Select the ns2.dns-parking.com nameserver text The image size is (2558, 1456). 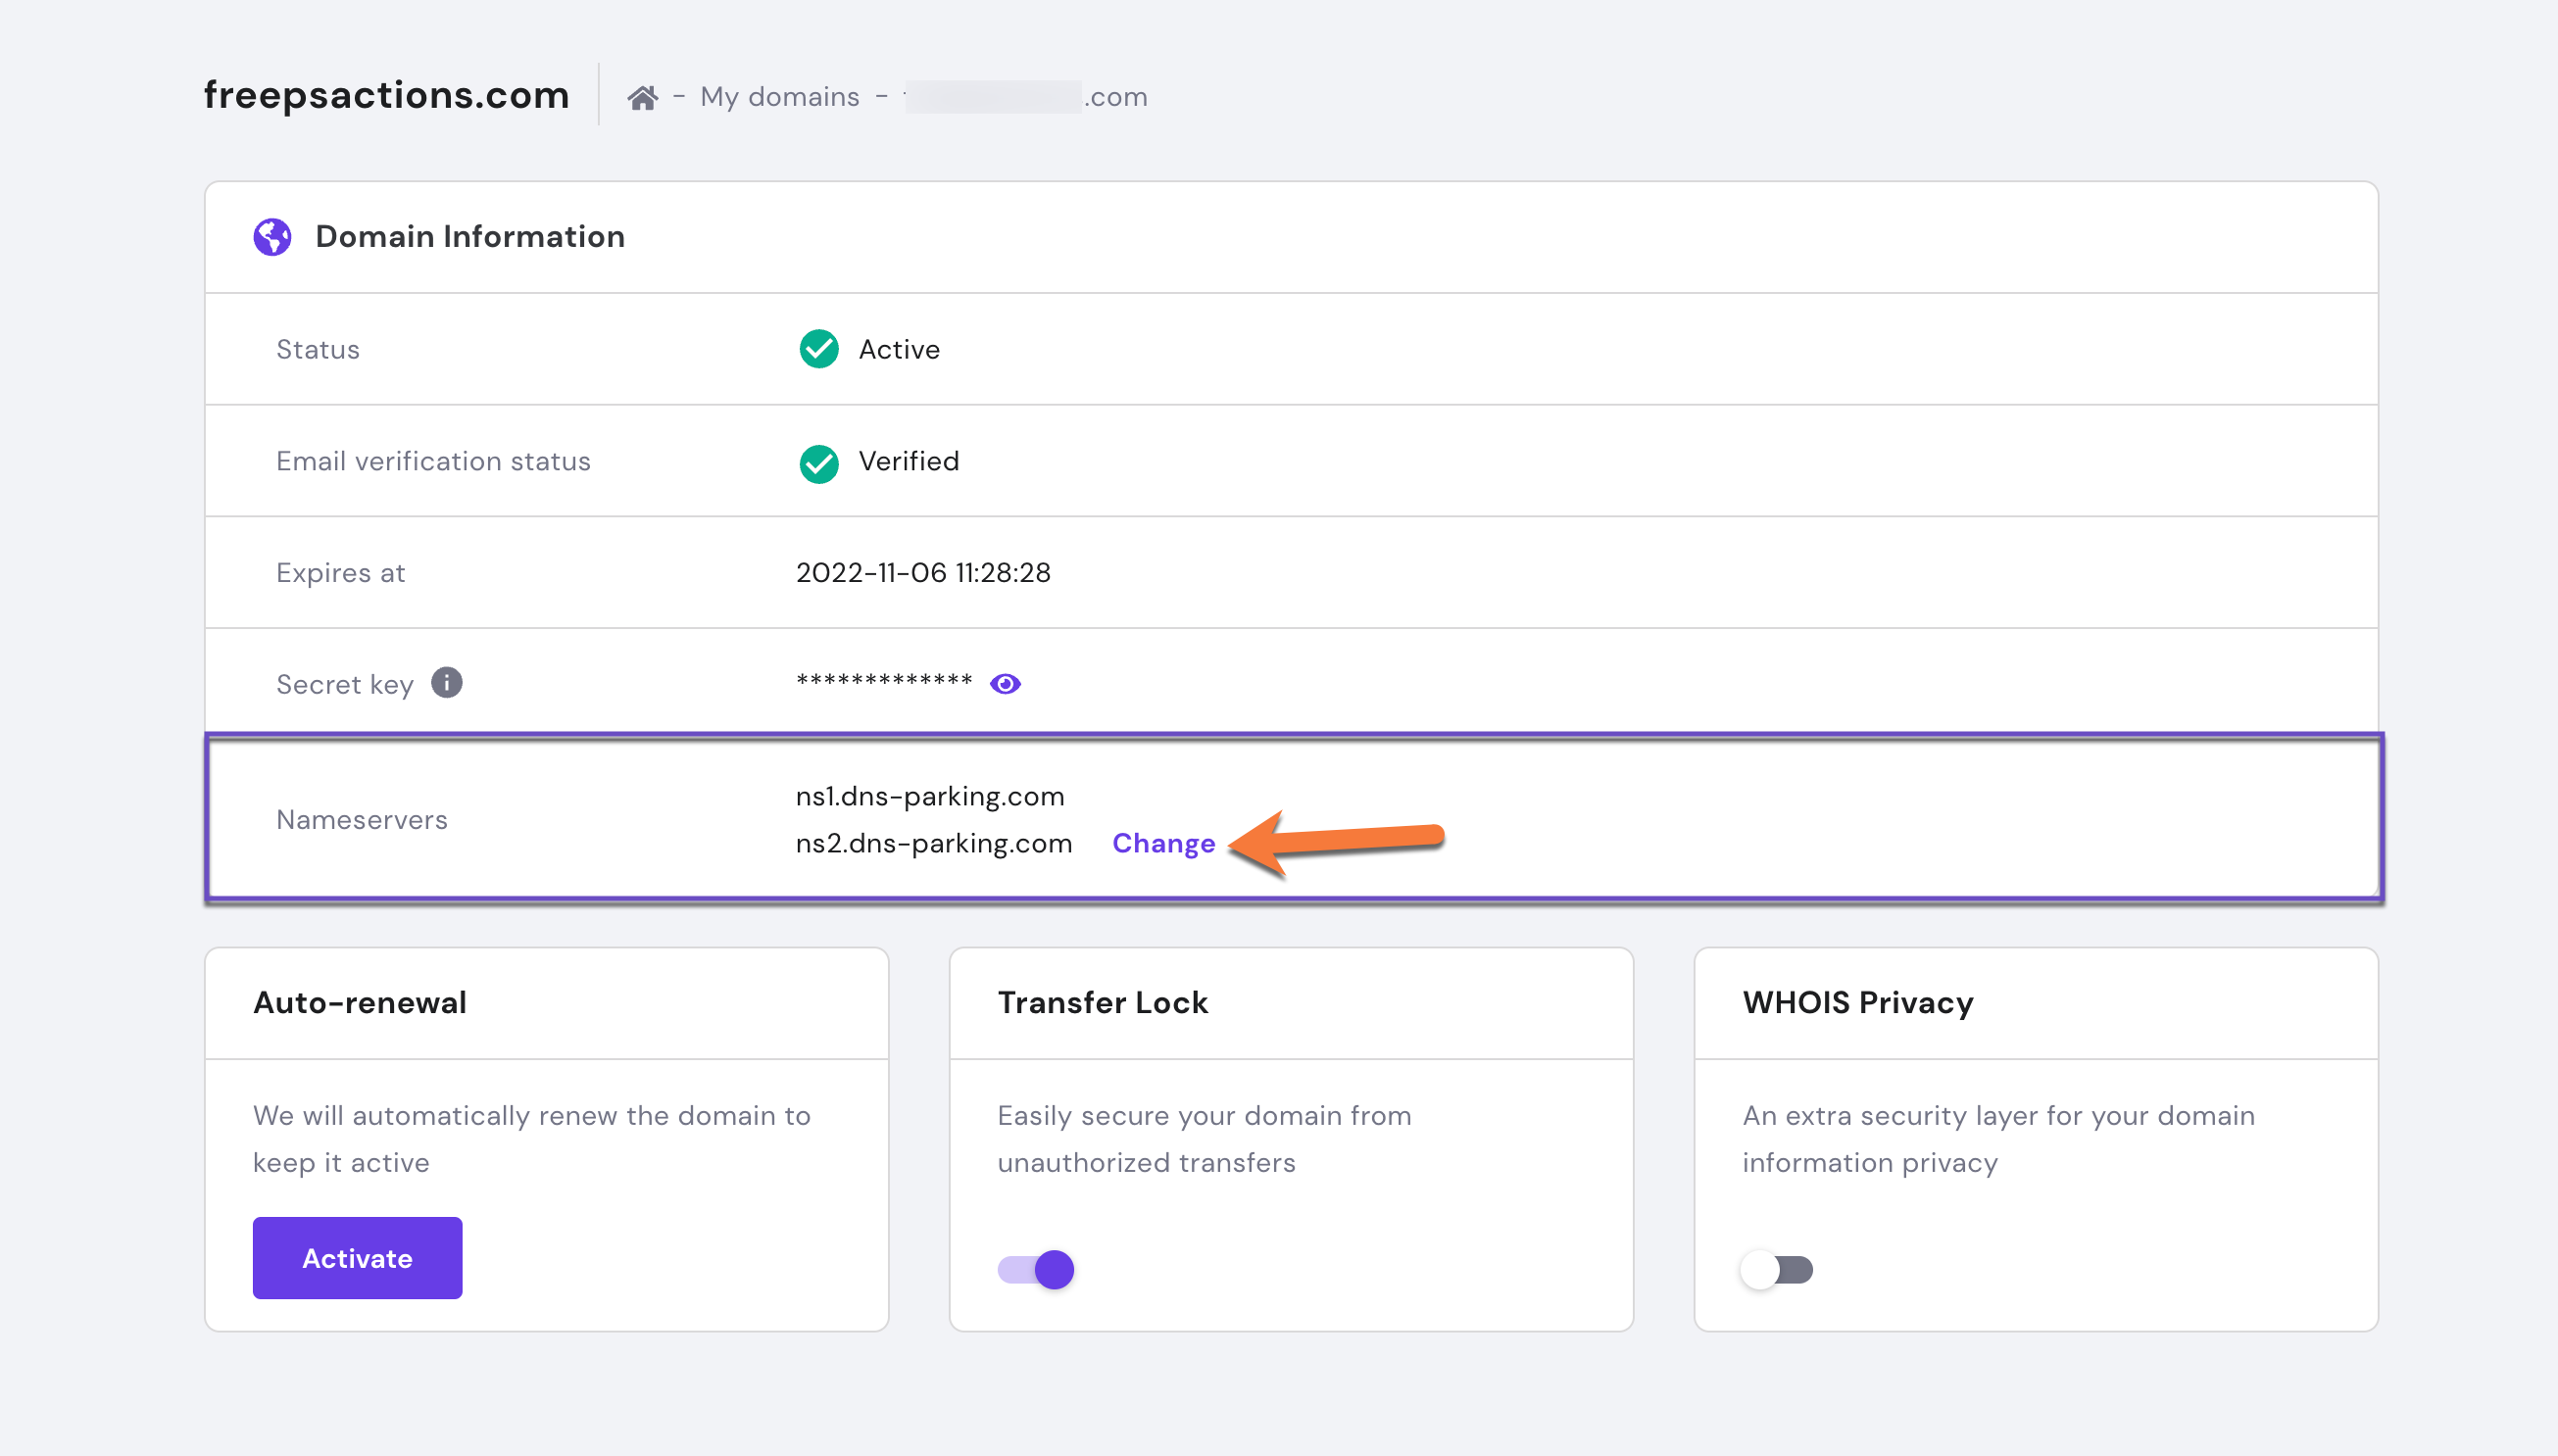[x=933, y=843]
